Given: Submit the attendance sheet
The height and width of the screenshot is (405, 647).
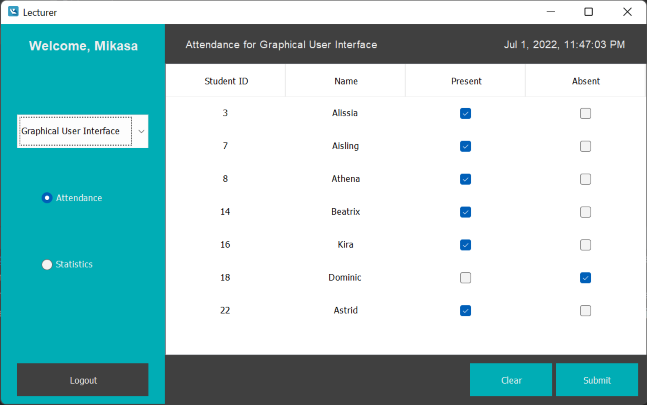Looking at the screenshot, I should (597, 380).
